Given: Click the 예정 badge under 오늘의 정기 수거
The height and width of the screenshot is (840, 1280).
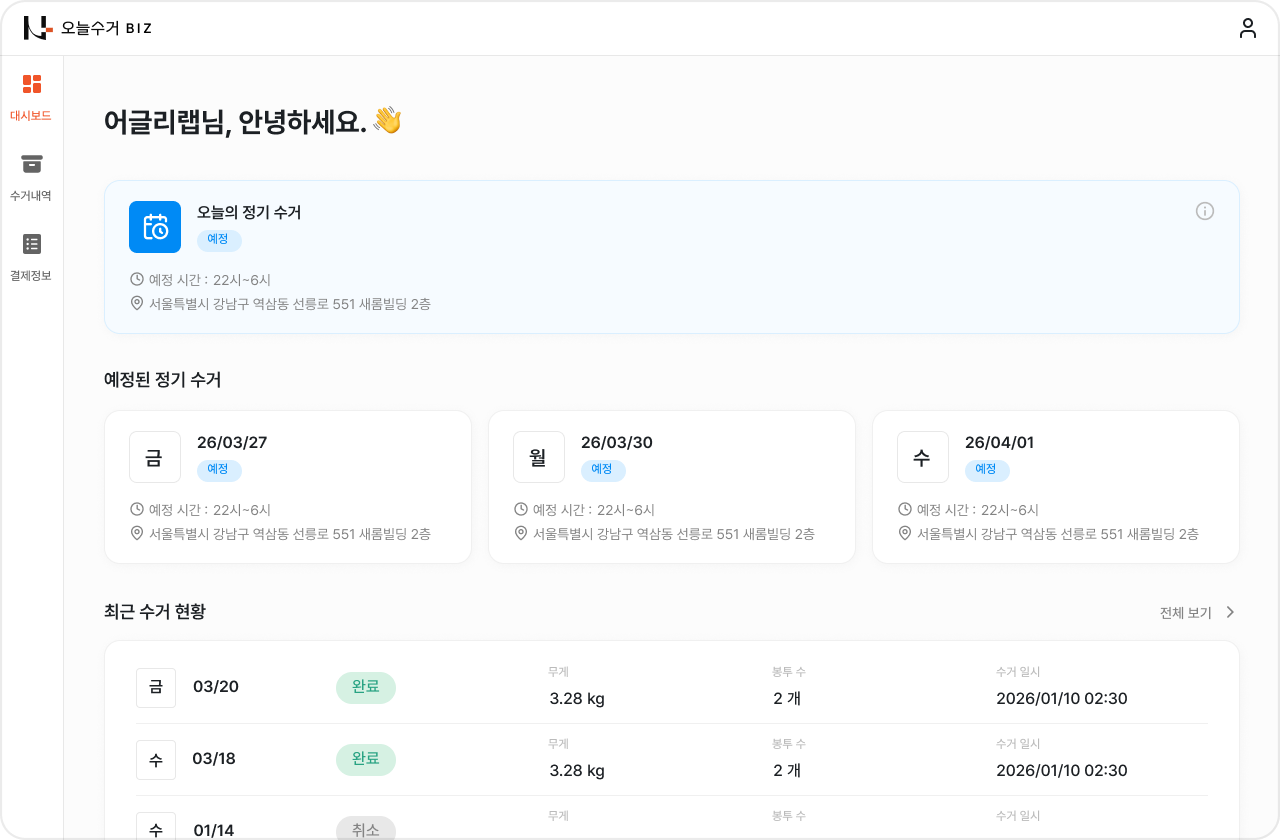Looking at the screenshot, I should [x=219, y=240].
